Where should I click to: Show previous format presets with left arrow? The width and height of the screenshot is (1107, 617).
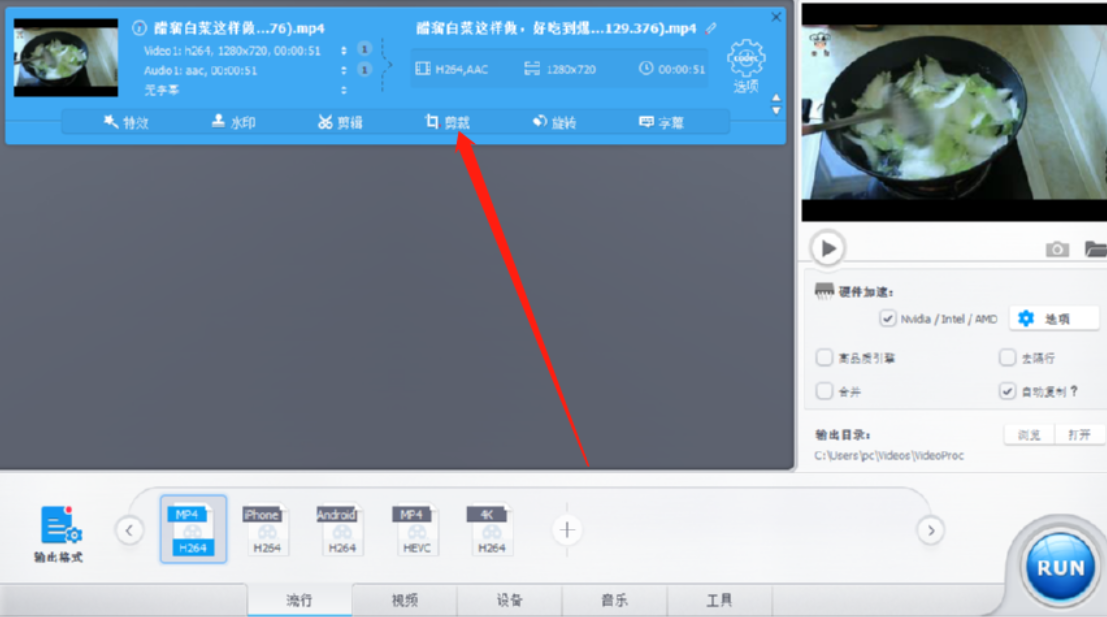(x=129, y=530)
